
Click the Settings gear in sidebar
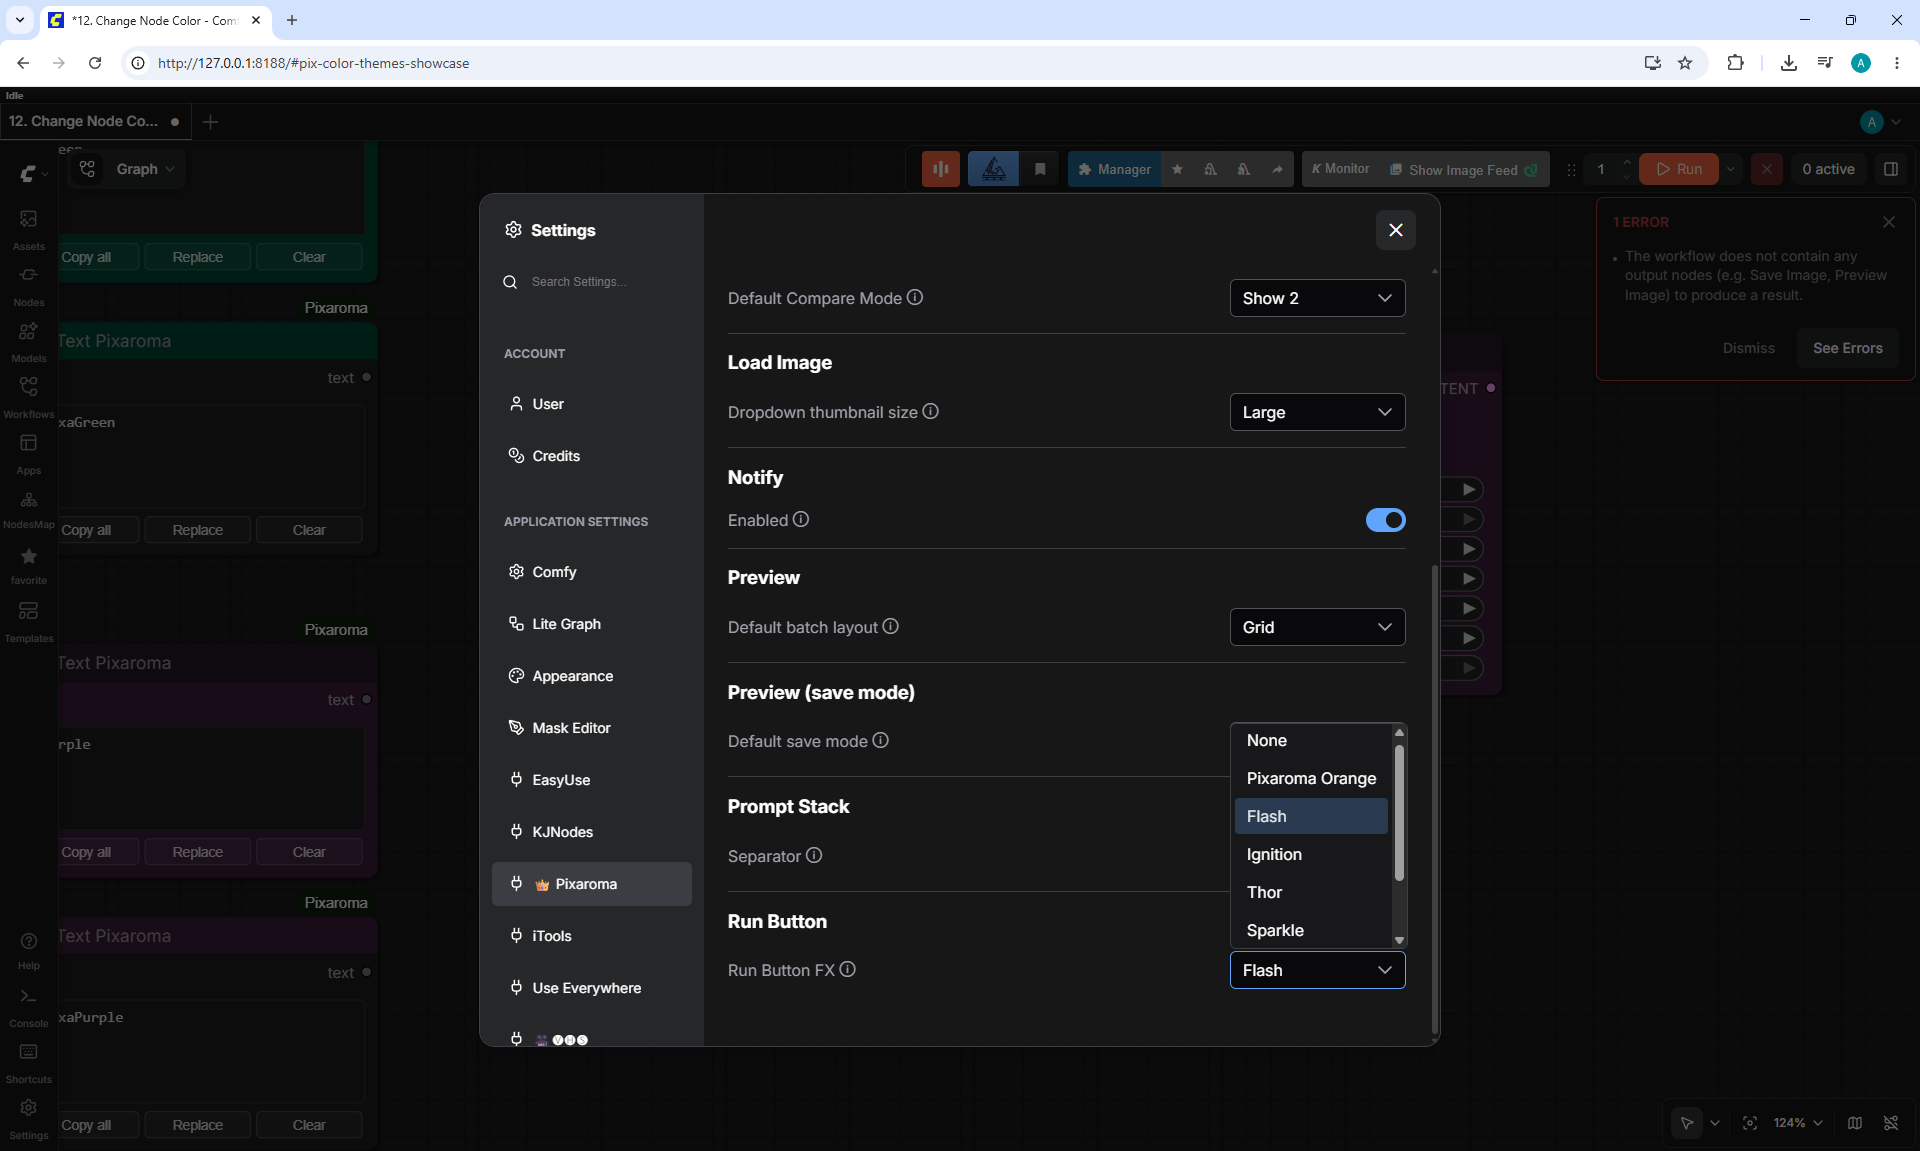pos(28,1119)
